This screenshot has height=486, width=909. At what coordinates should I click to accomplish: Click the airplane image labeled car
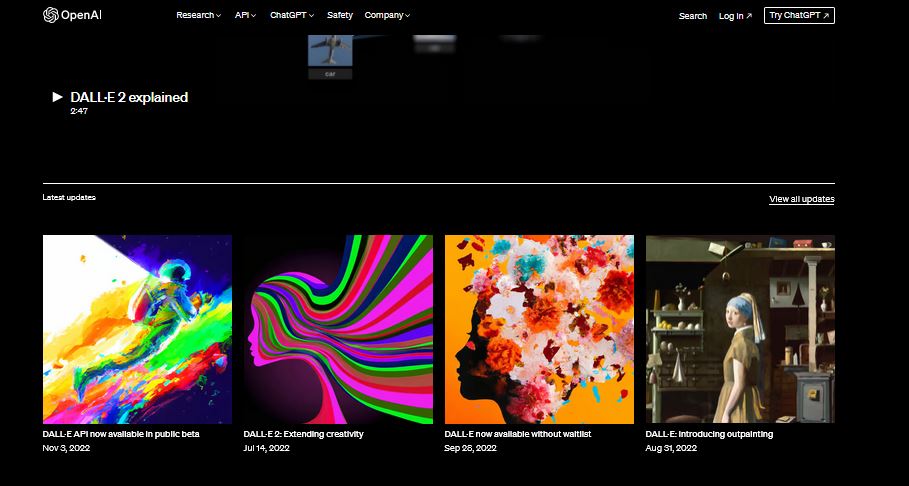click(330, 50)
